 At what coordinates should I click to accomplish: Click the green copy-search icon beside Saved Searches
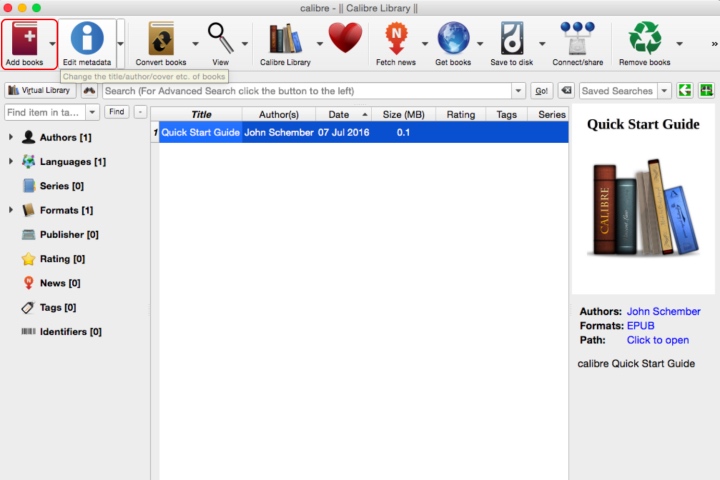point(685,90)
